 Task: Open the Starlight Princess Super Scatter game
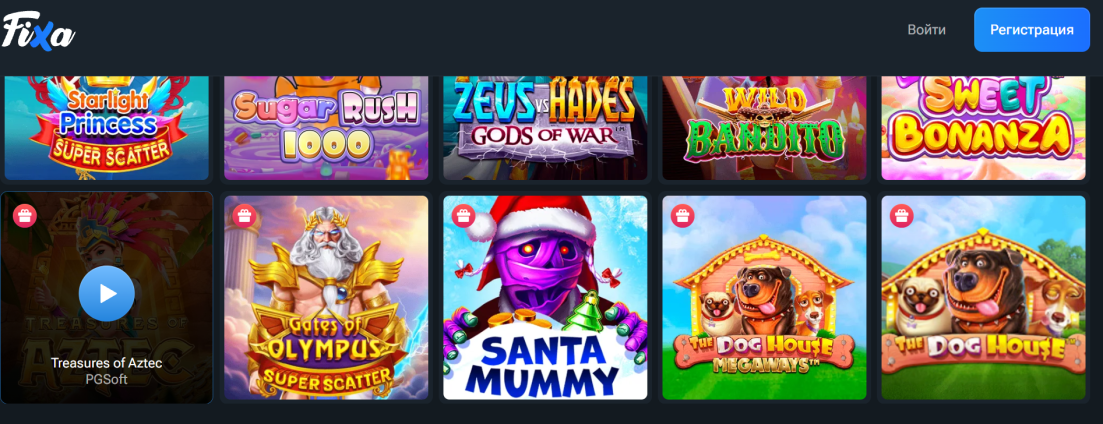point(107,127)
